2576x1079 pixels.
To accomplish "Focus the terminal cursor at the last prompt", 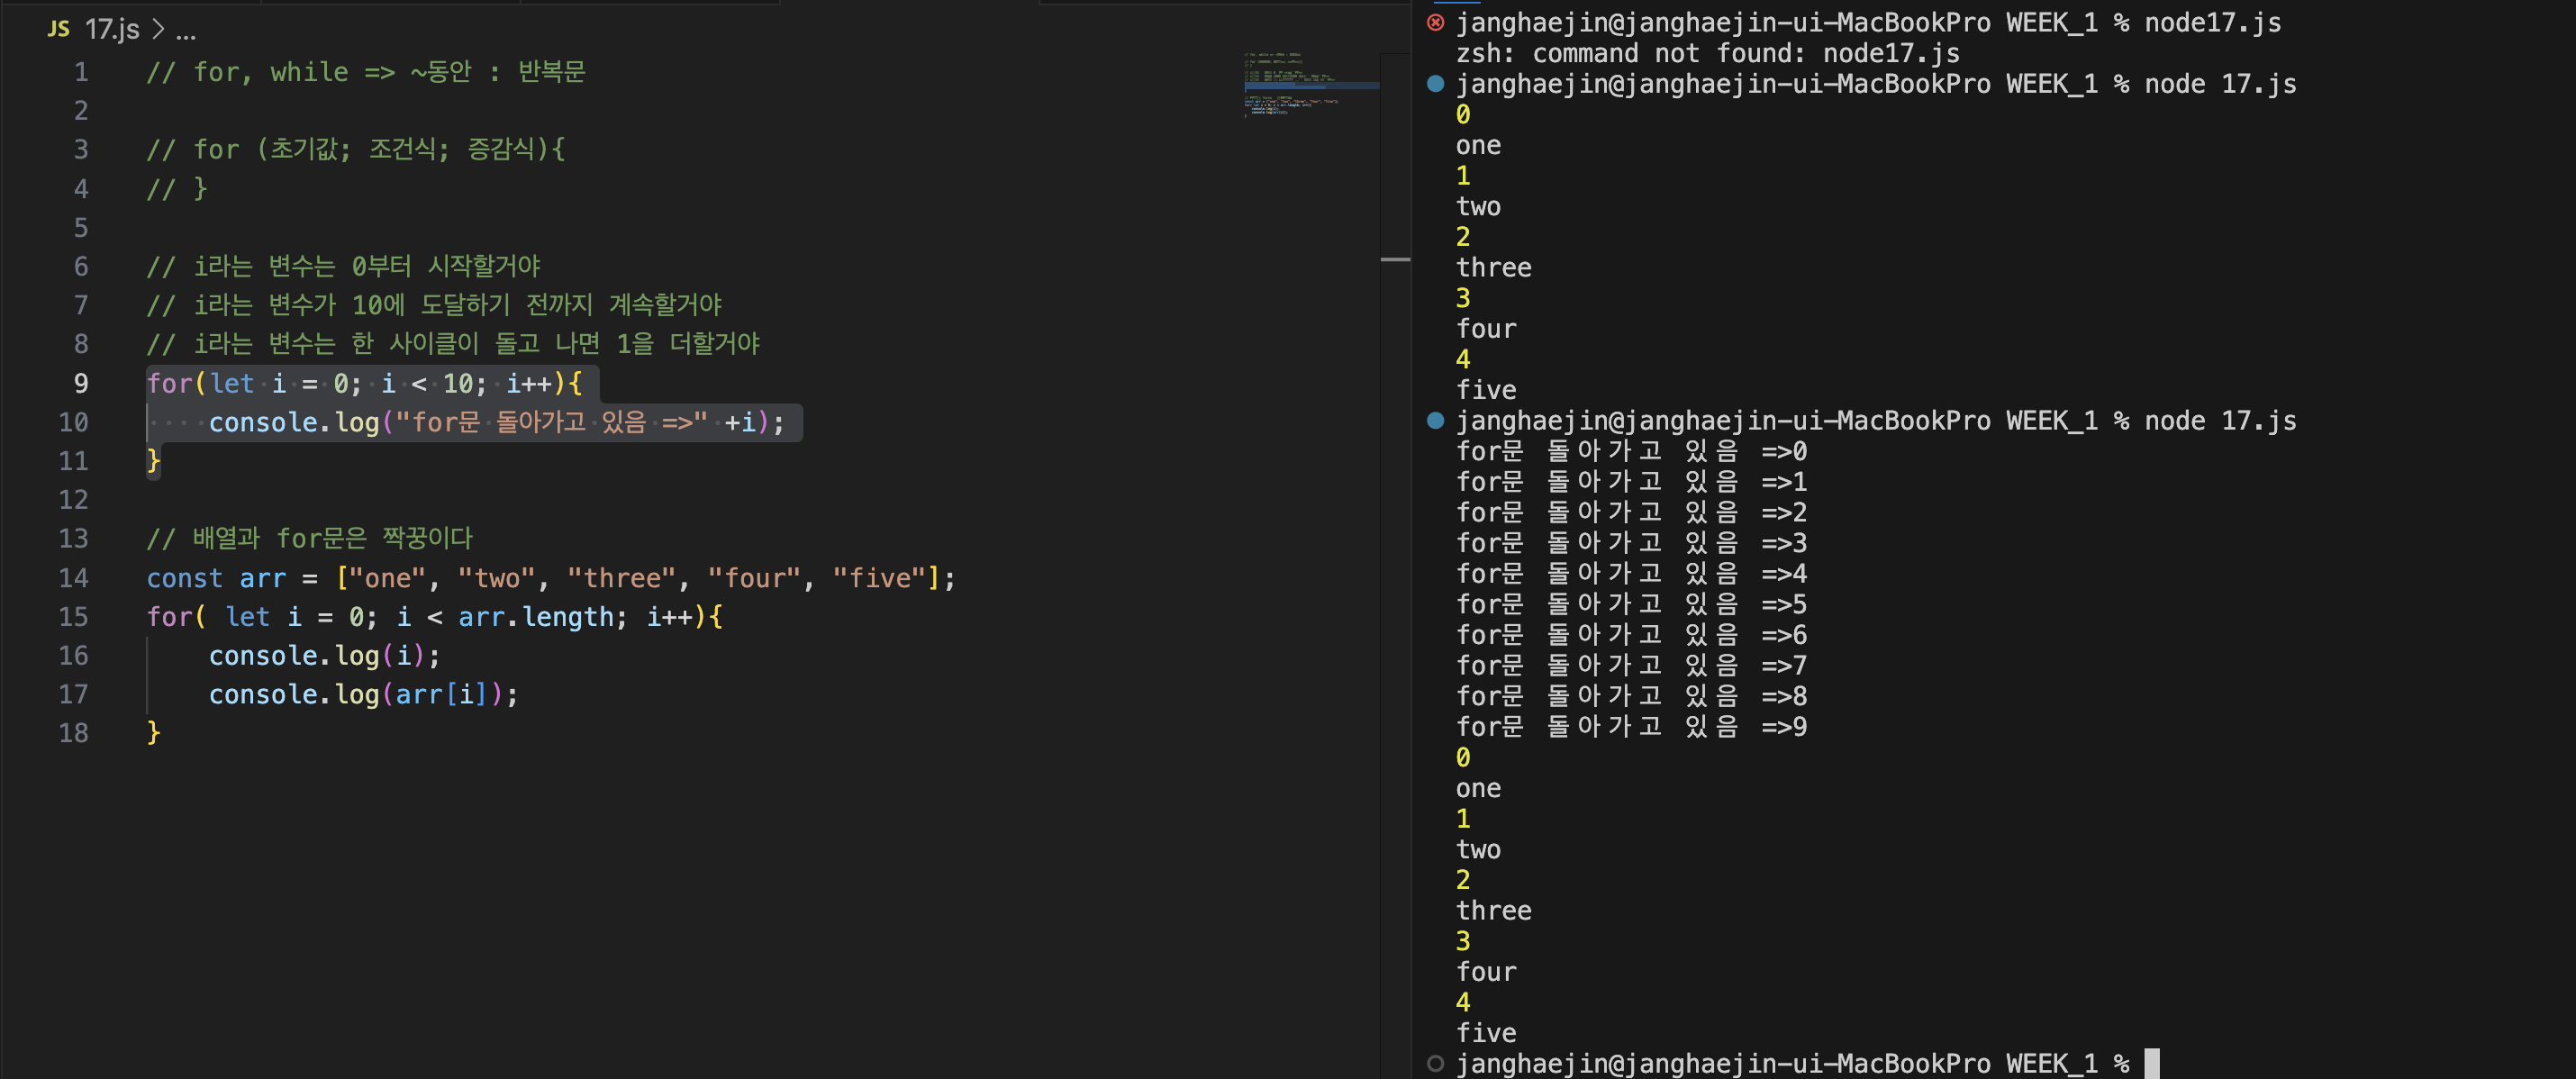I will tap(2152, 1063).
